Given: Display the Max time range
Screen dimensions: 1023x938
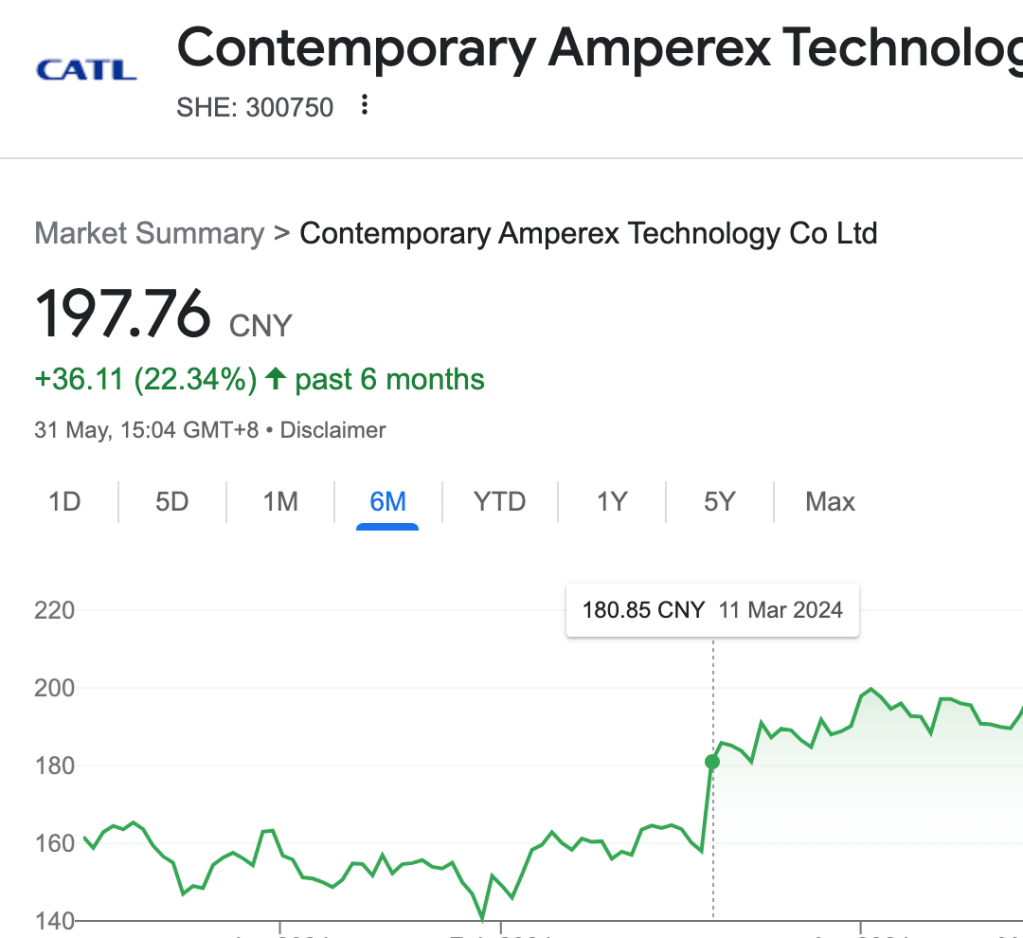Looking at the screenshot, I should click(830, 501).
